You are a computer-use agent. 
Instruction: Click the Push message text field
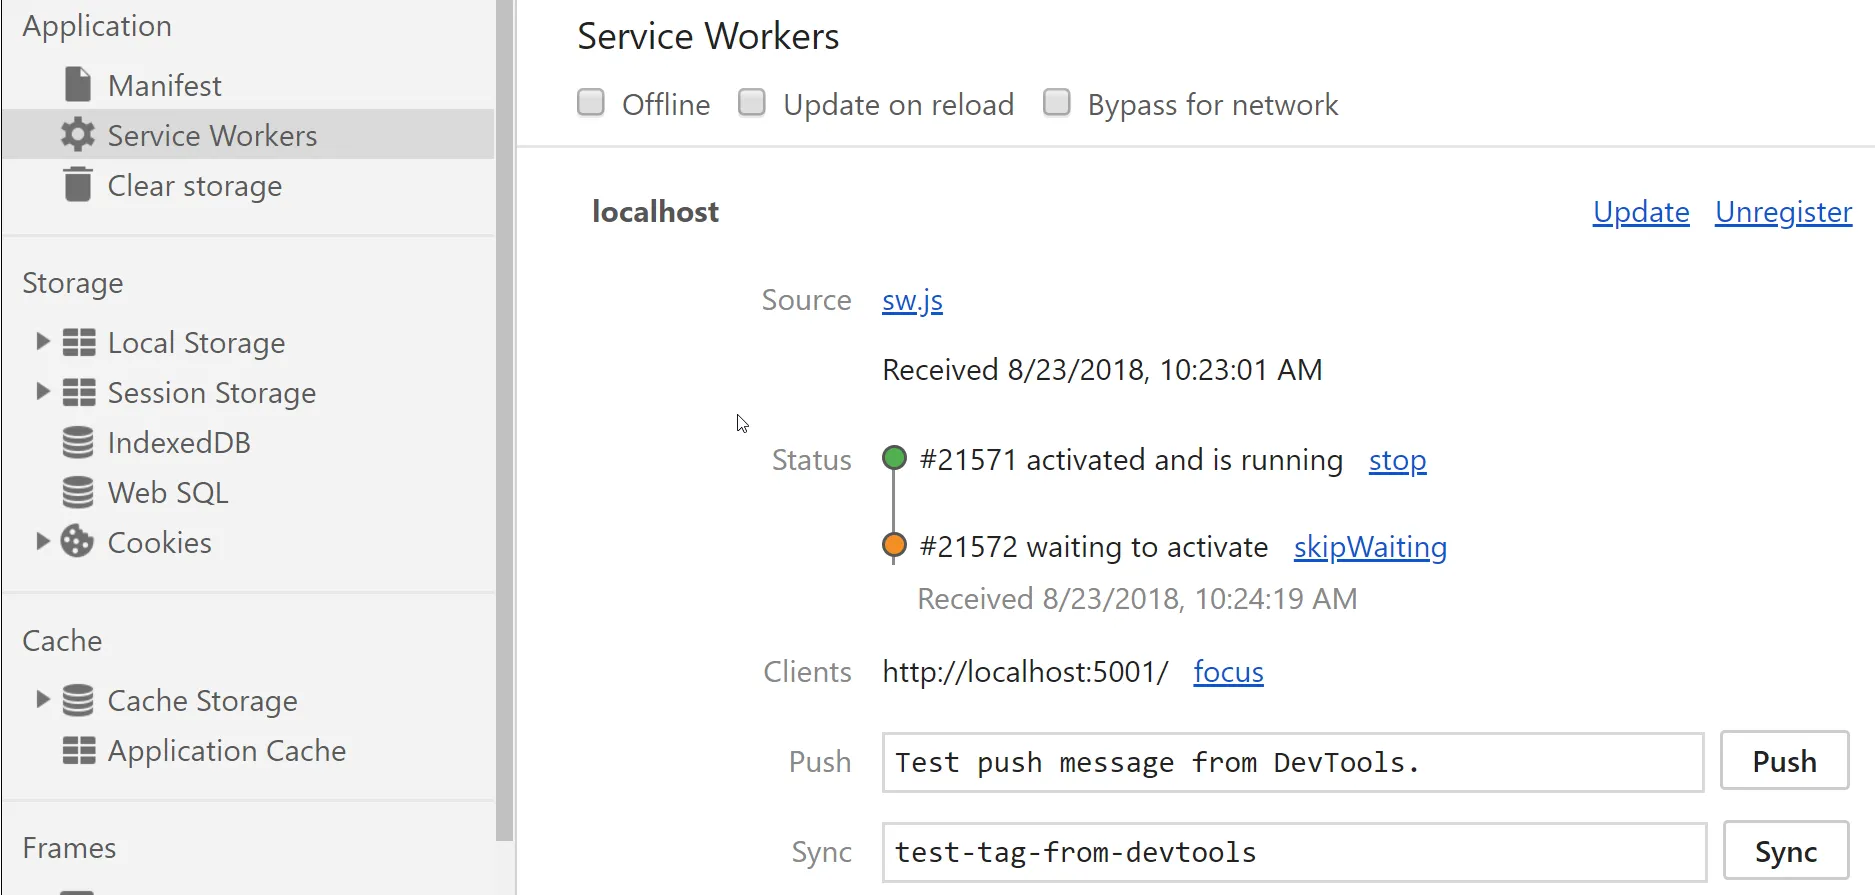click(x=1292, y=763)
